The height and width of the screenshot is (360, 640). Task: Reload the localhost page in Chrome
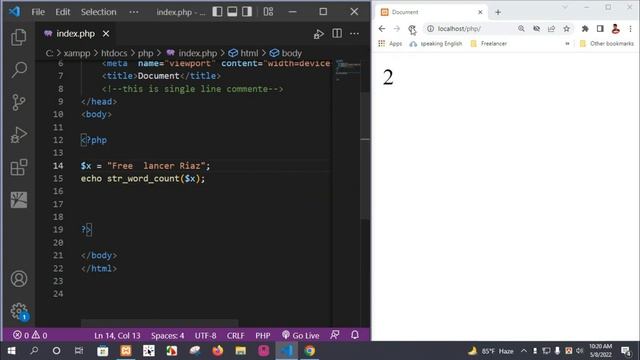pyautogui.click(x=412, y=29)
